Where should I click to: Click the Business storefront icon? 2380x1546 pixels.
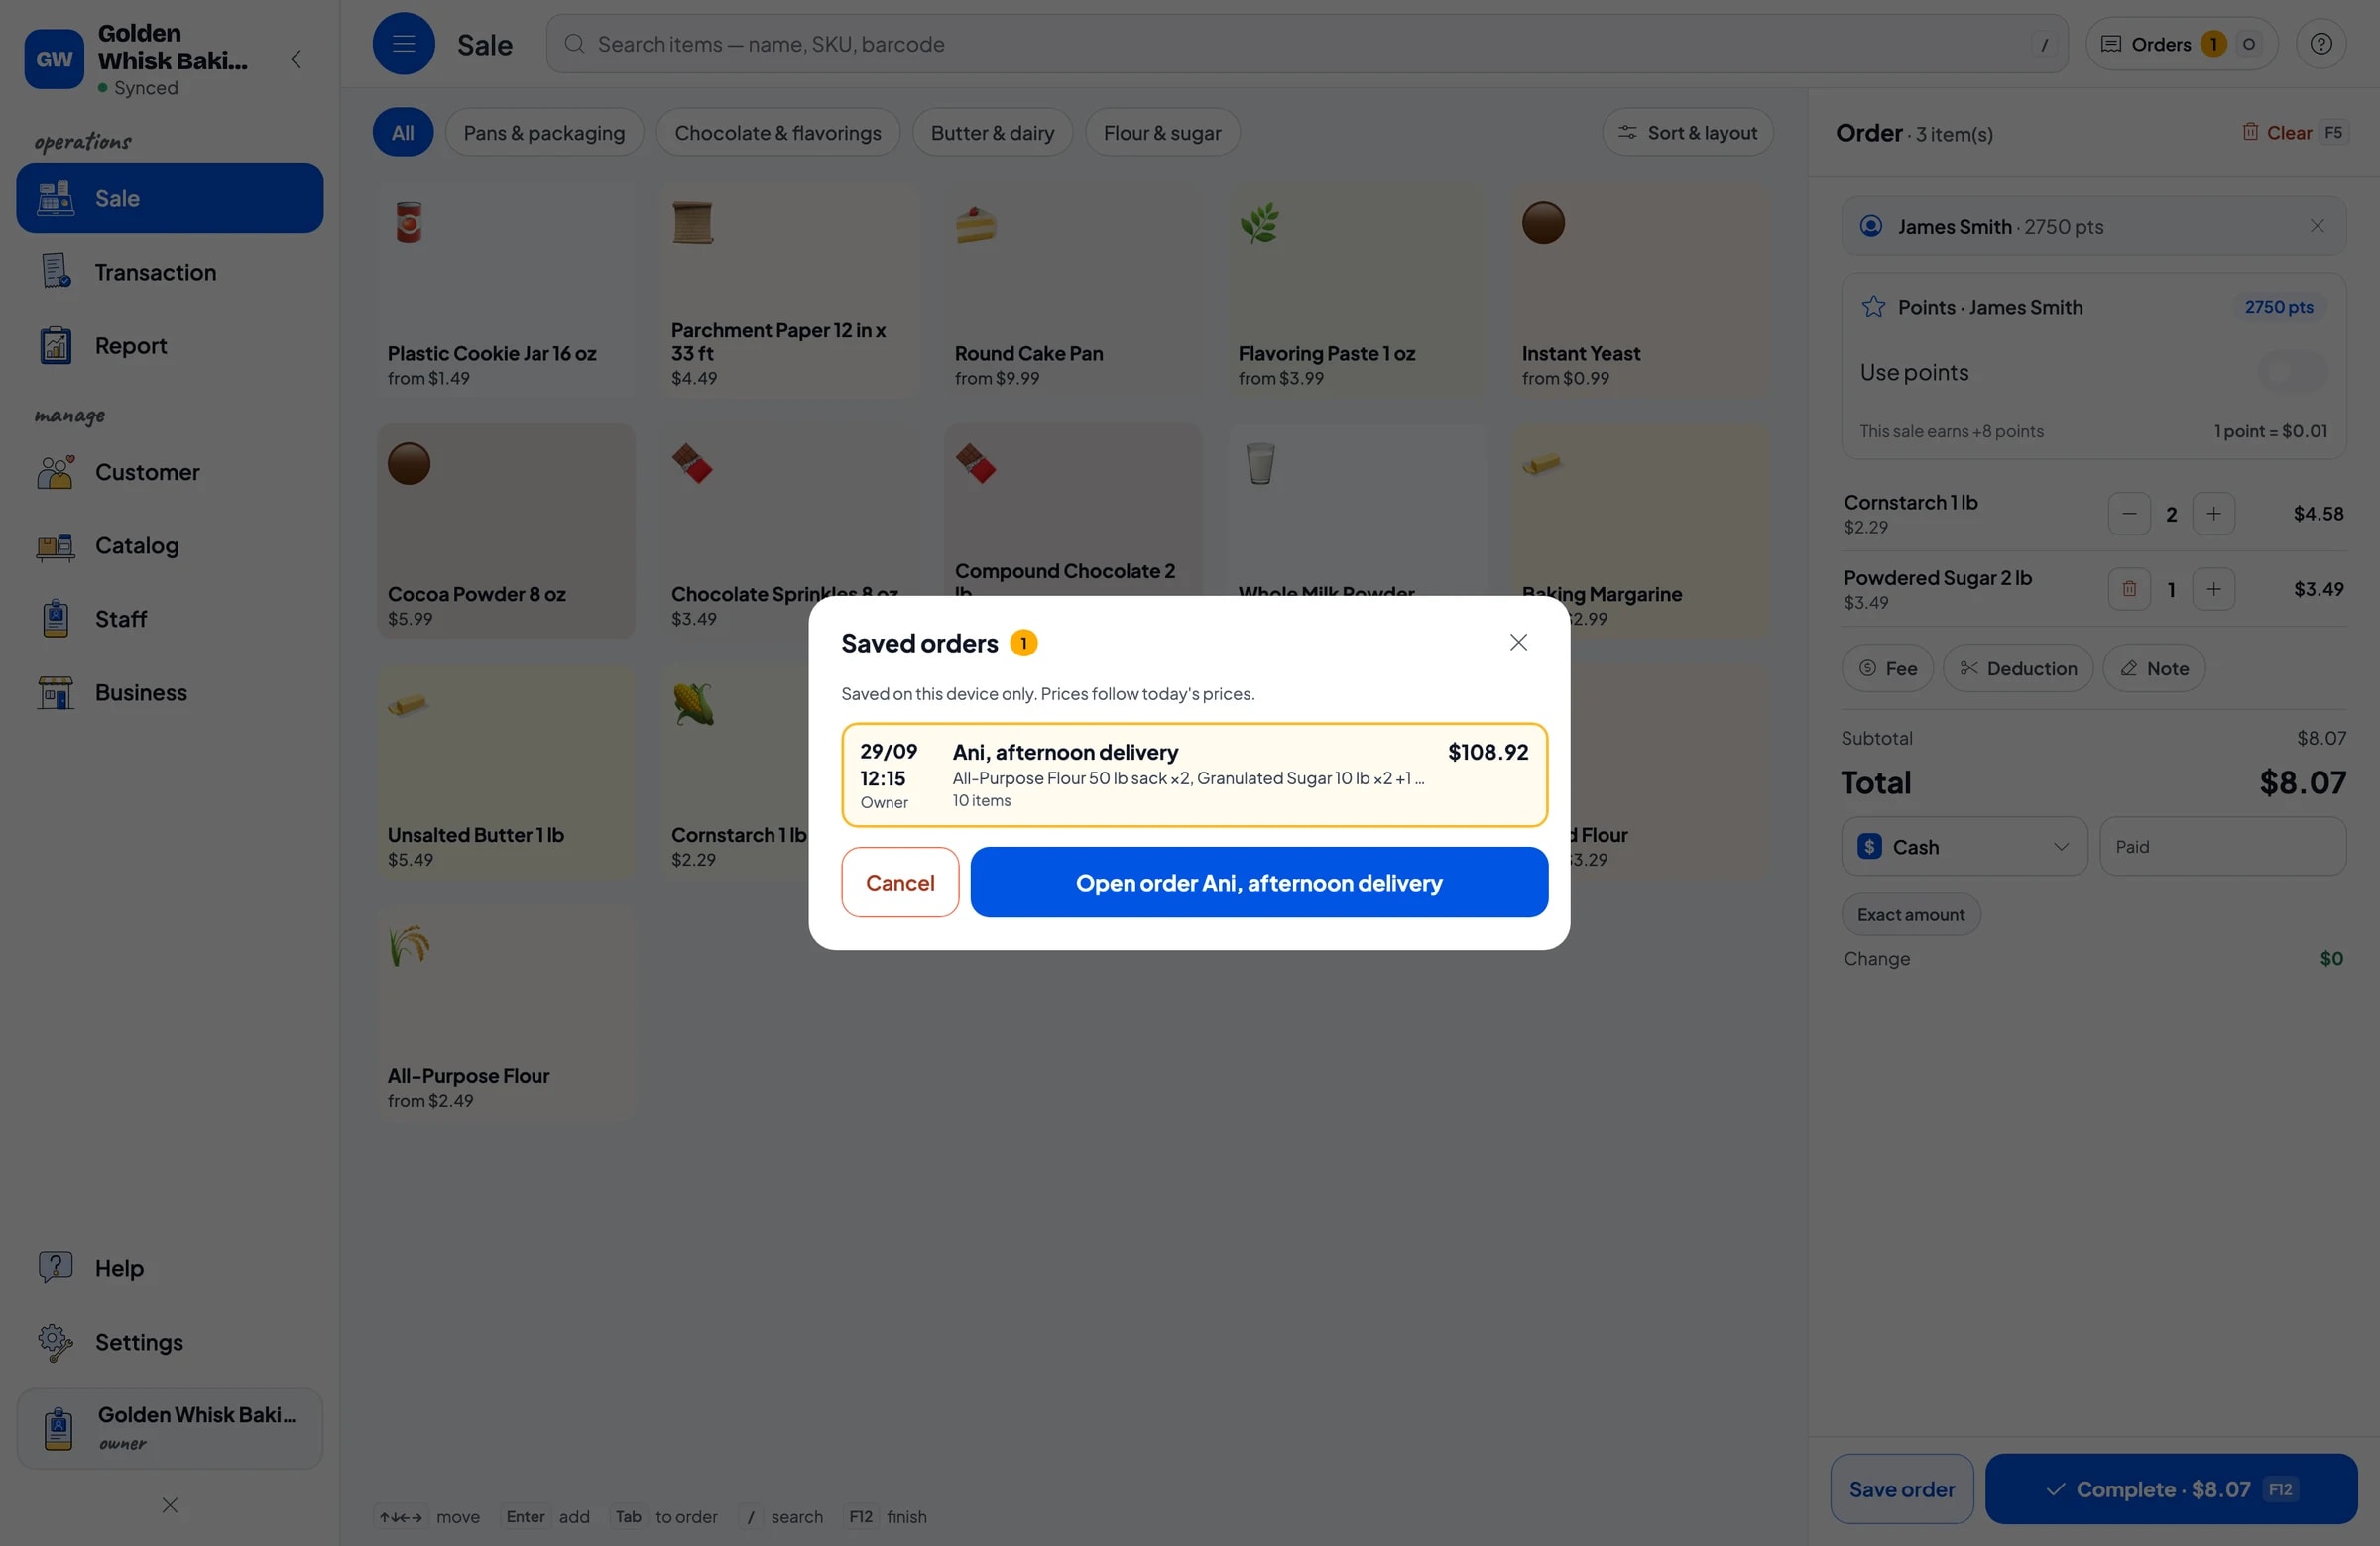[x=56, y=692]
